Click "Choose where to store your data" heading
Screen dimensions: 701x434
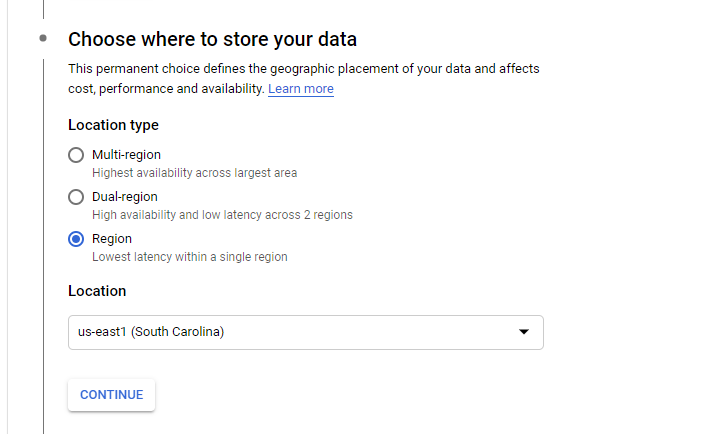(x=212, y=40)
